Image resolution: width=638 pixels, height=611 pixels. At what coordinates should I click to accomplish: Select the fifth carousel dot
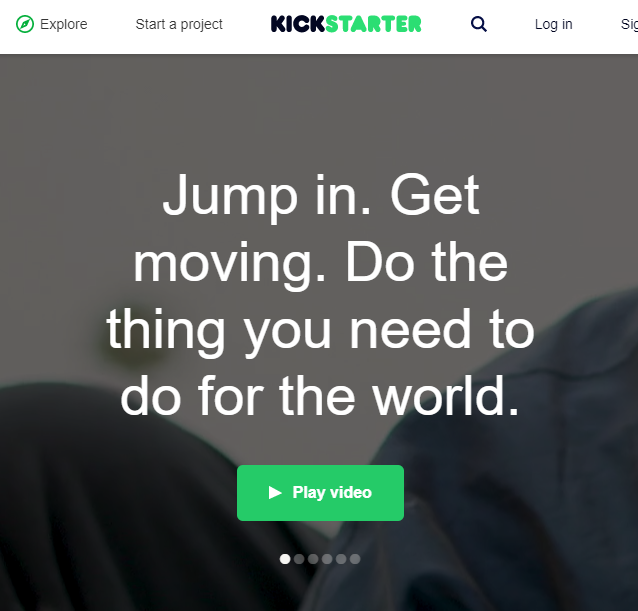(x=341, y=559)
